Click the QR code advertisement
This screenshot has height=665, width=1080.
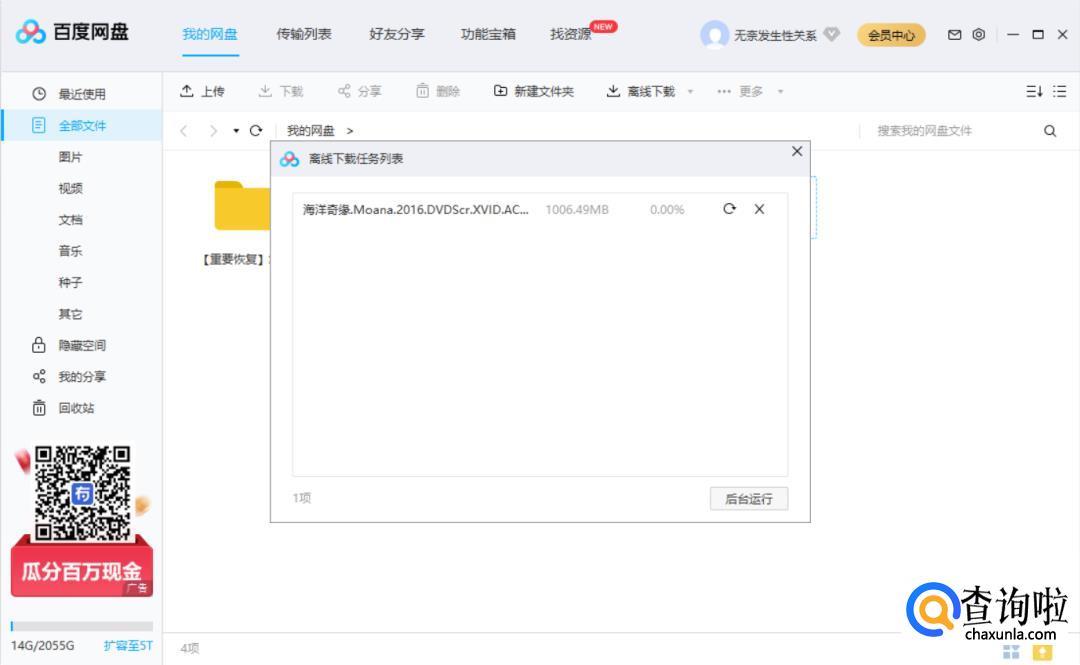82,493
